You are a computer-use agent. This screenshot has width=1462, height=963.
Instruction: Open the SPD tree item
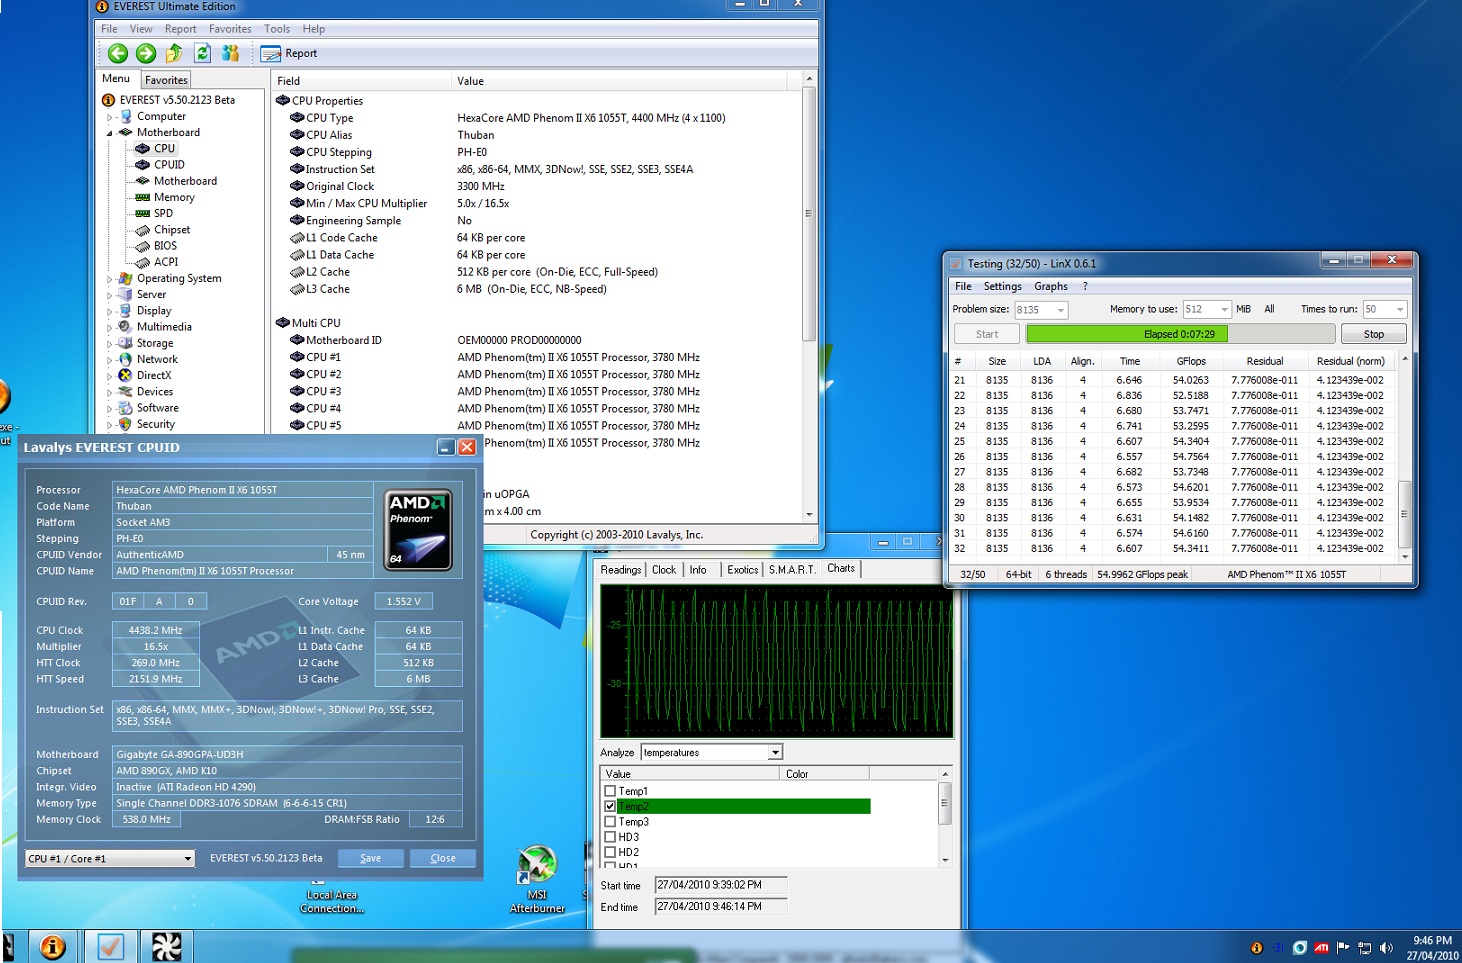pyautogui.click(x=163, y=213)
